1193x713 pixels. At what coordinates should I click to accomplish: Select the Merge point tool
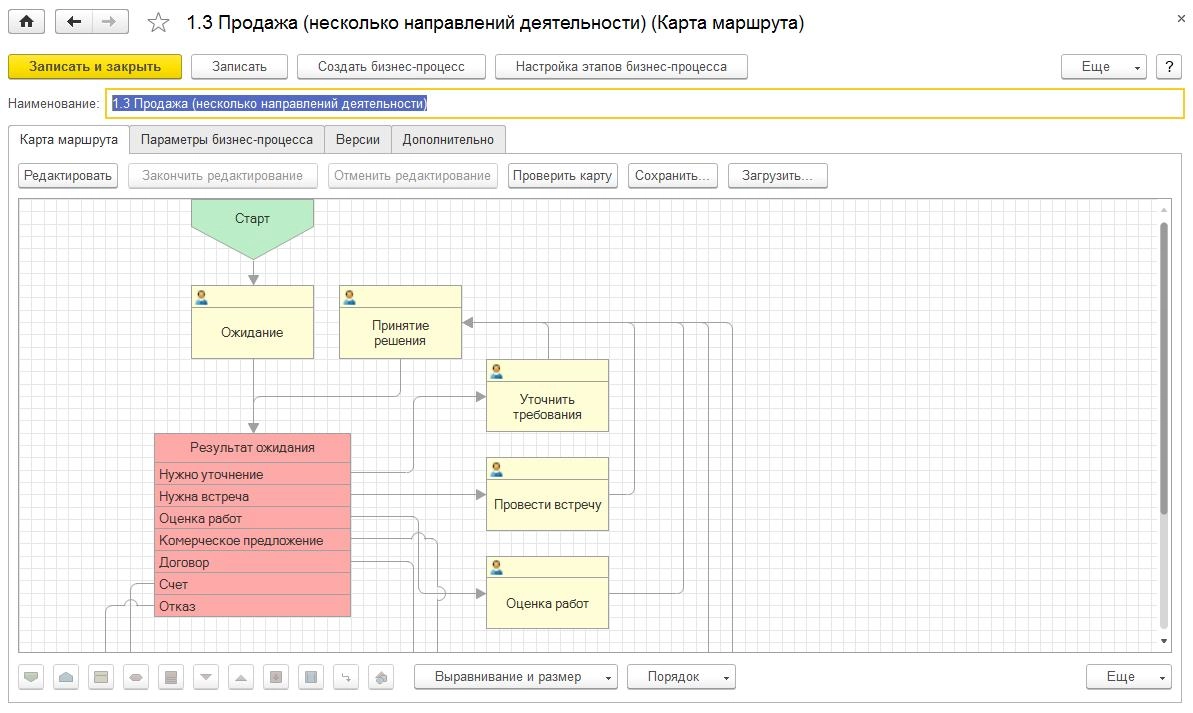(241, 677)
